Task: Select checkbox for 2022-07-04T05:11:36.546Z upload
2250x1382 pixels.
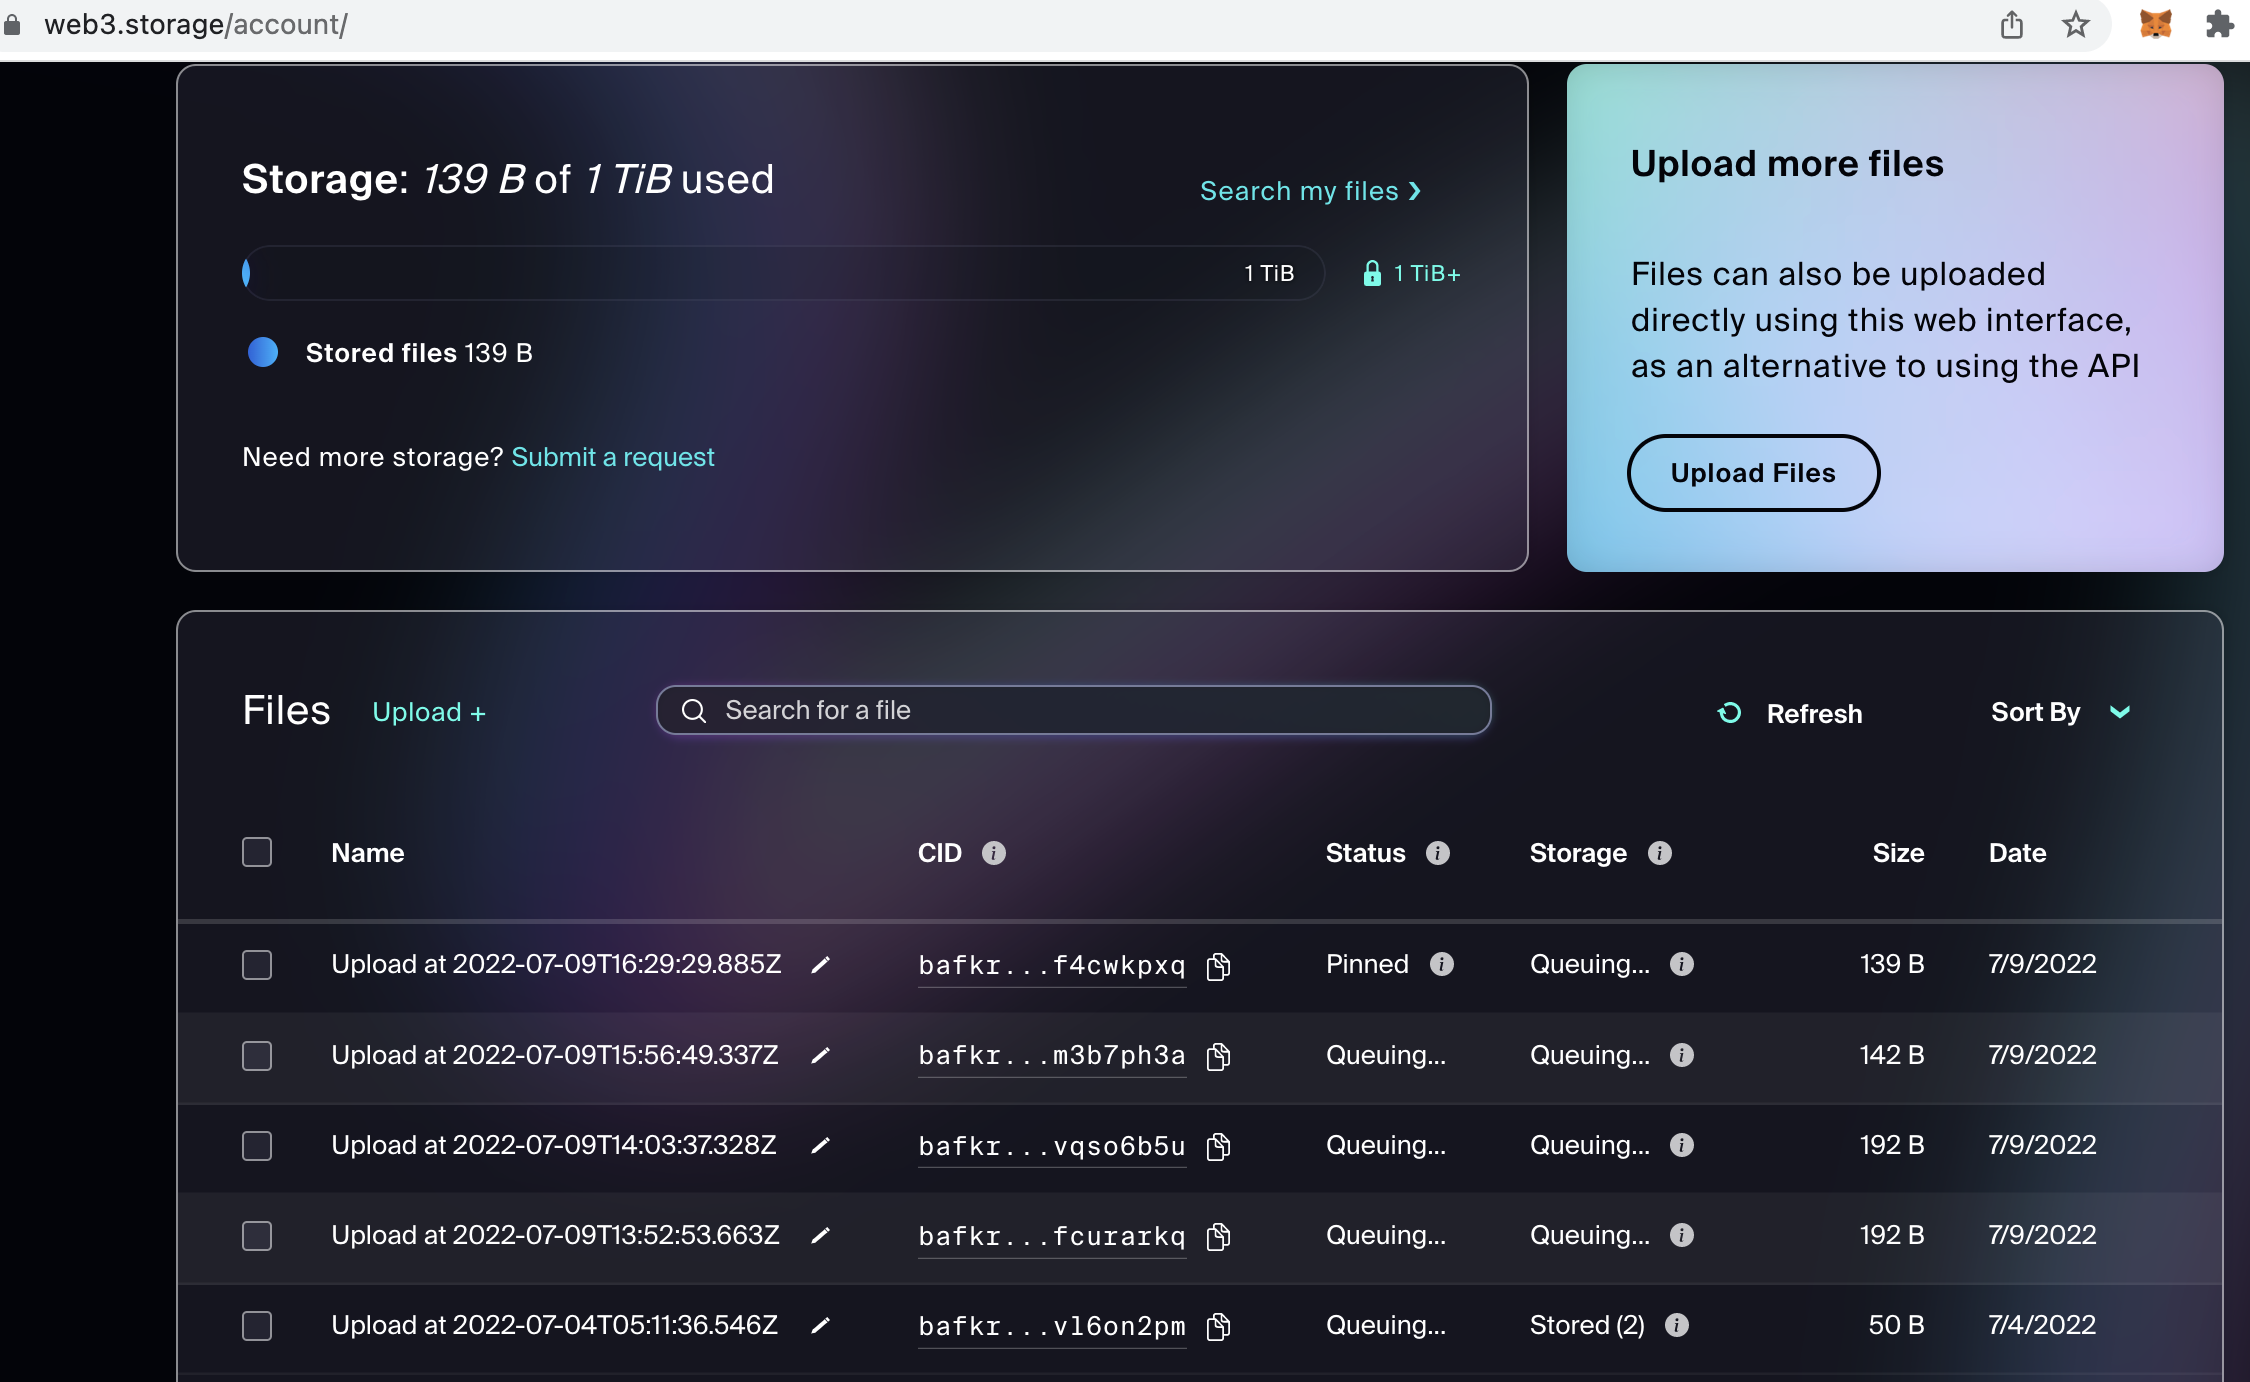Action: click(257, 1326)
